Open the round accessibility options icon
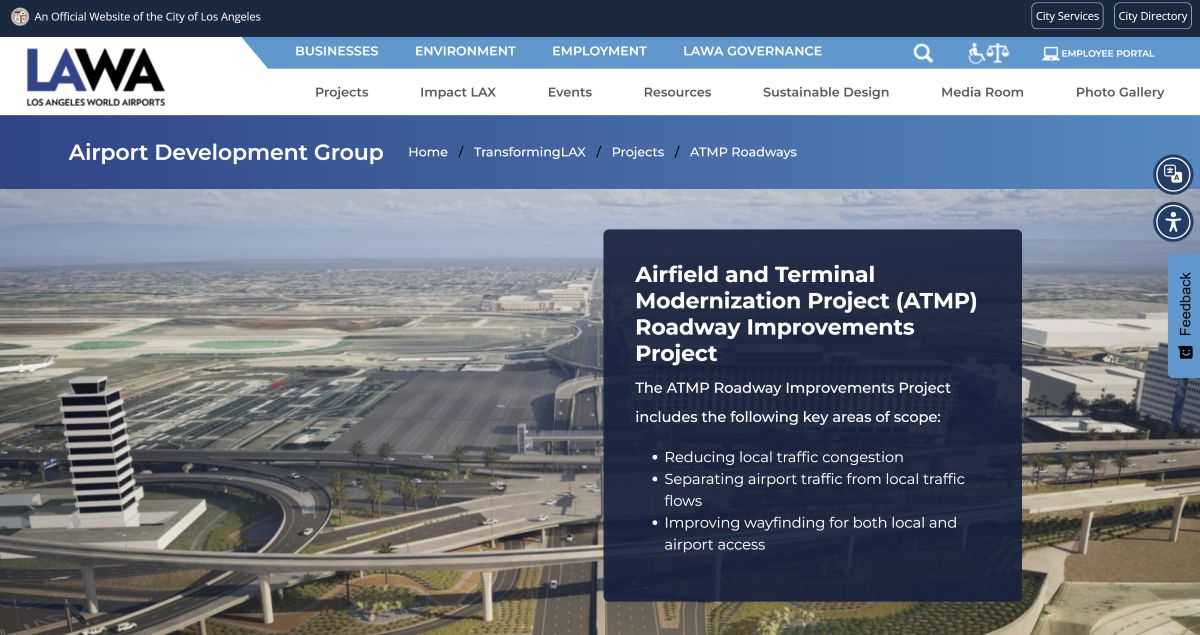The image size is (1200, 635). (1173, 222)
